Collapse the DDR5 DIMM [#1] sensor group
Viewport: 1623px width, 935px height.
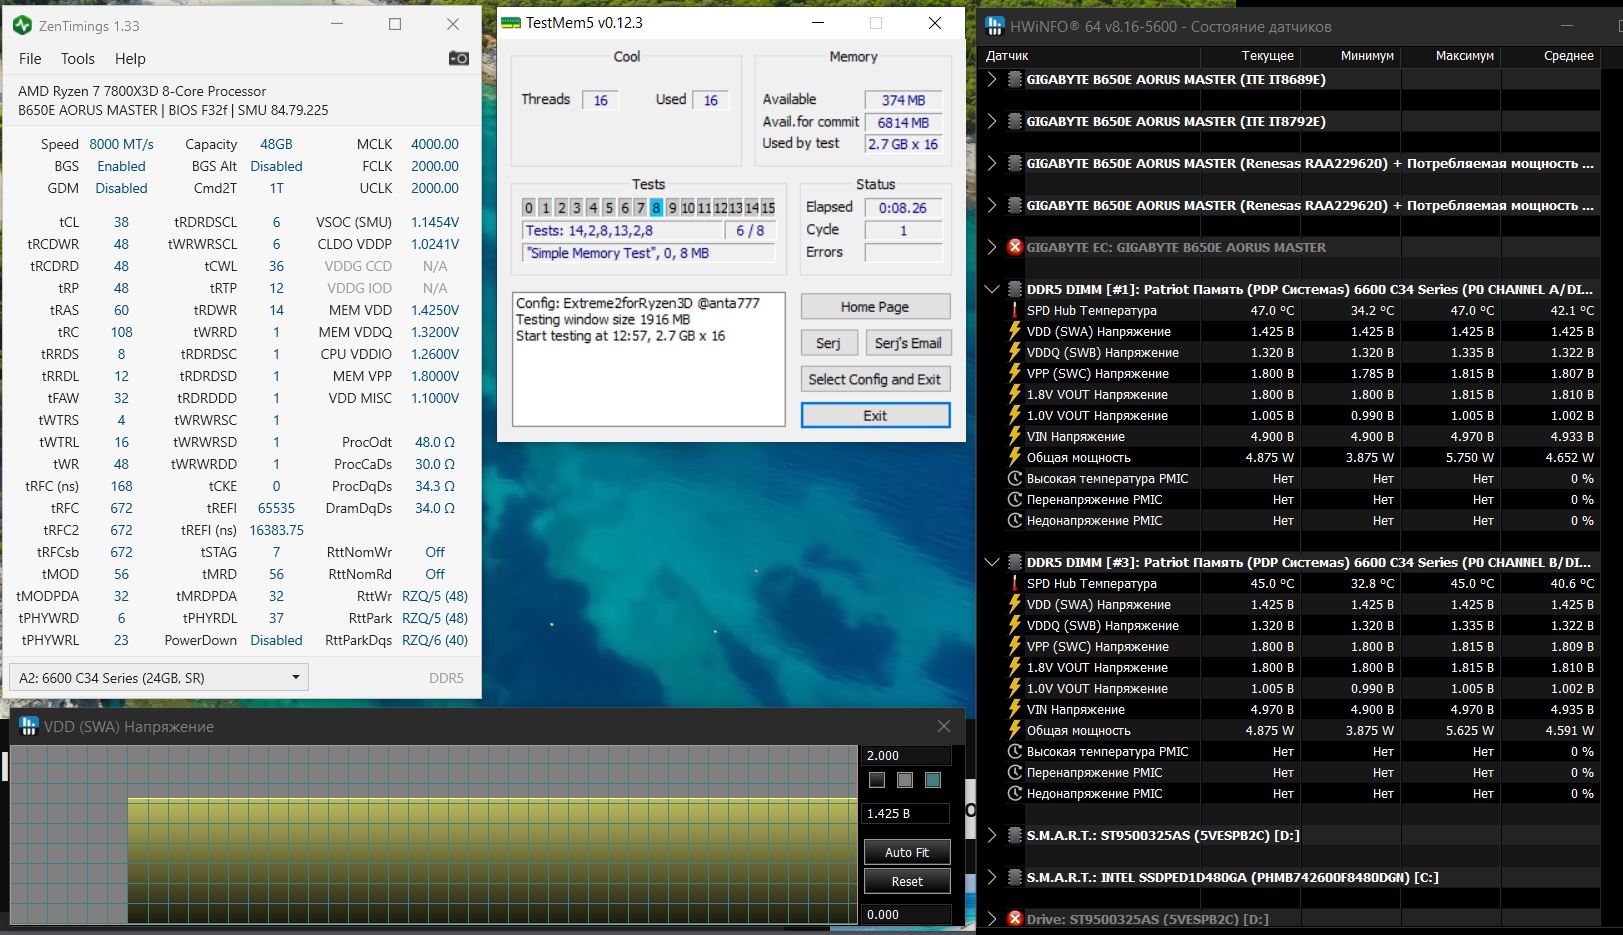coord(992,289)
